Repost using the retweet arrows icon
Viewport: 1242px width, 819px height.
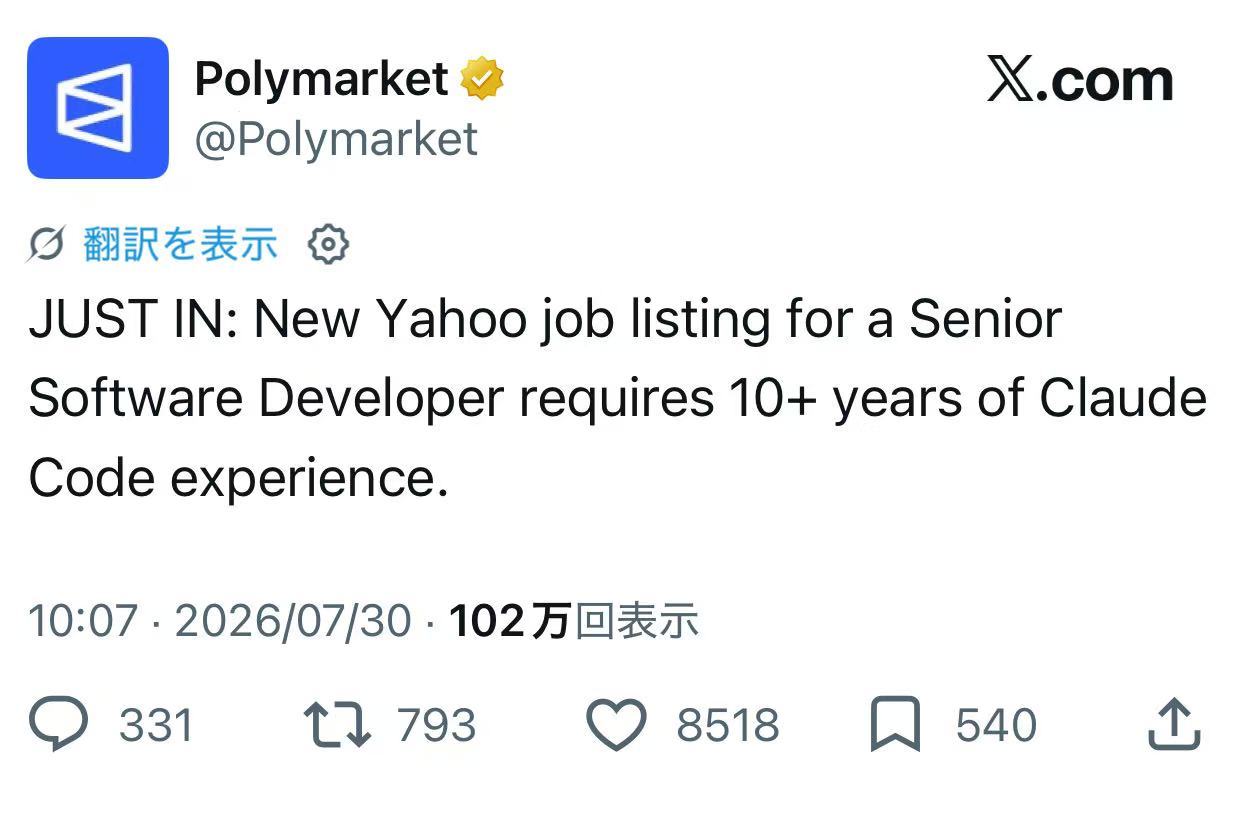point(338,726)
